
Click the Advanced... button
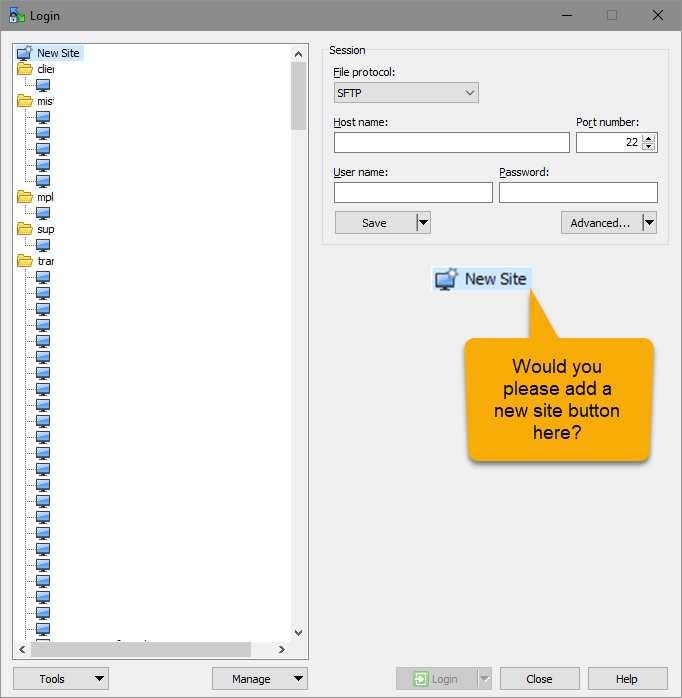point(600,223)
